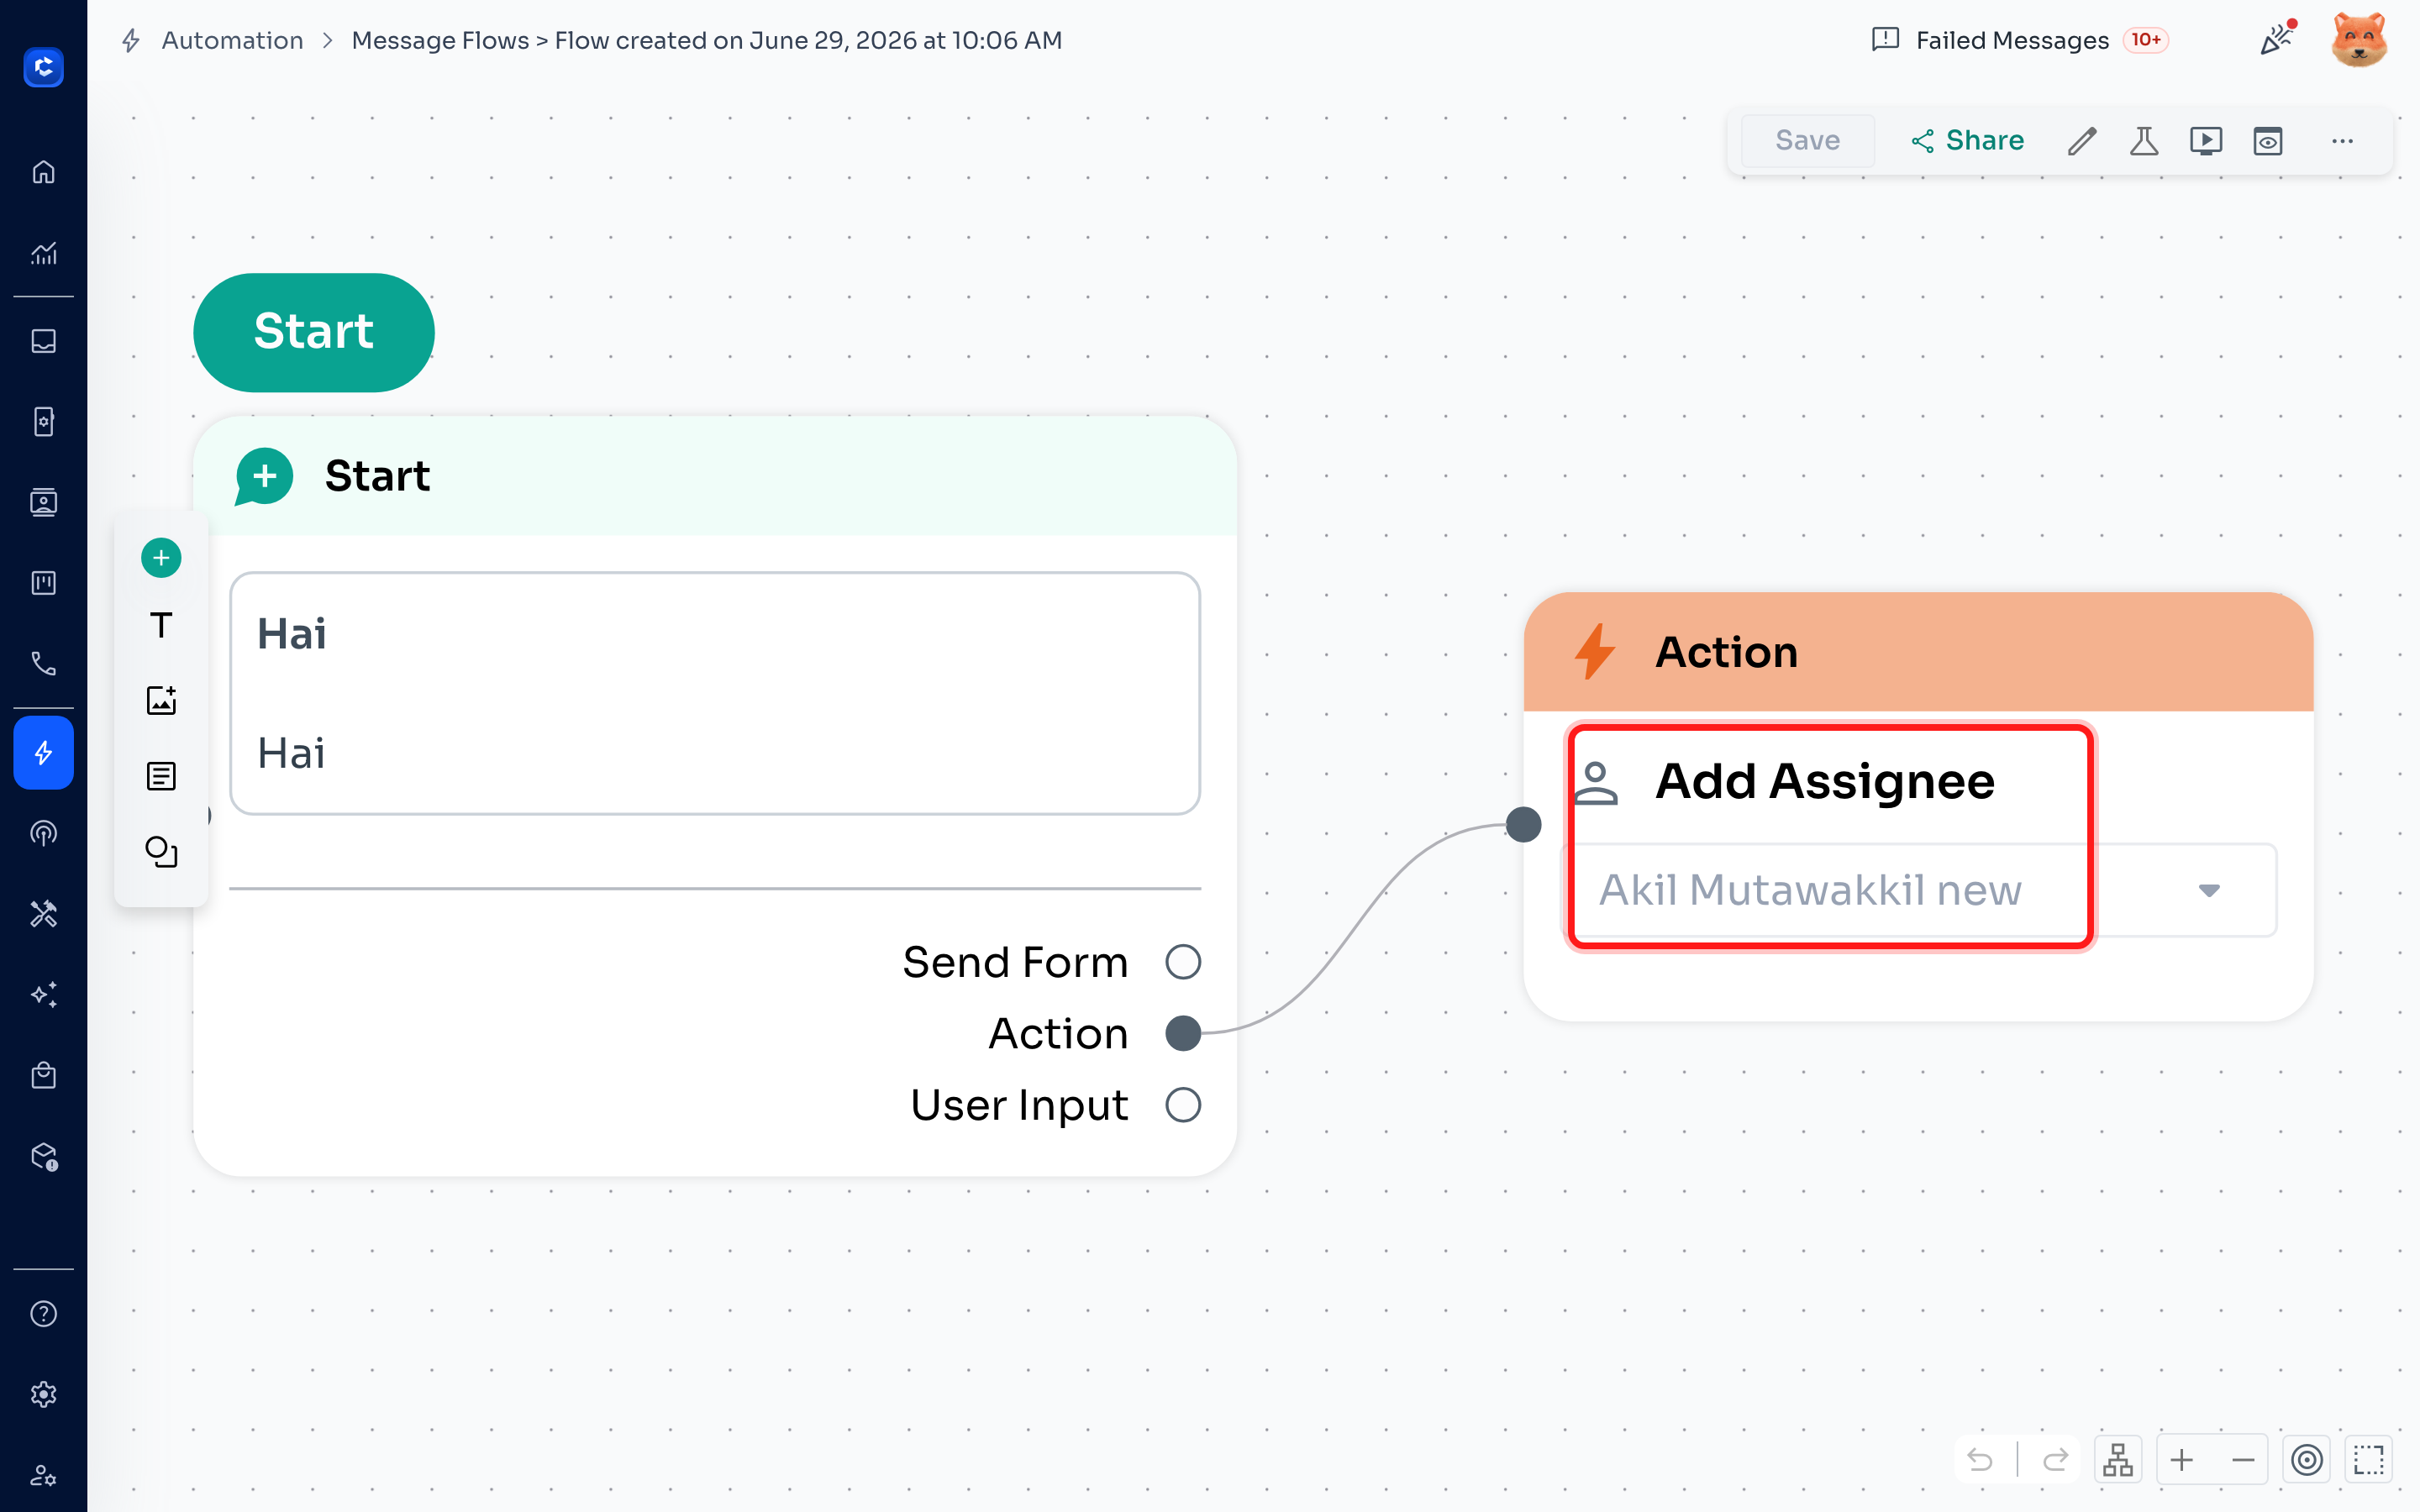The image size is (2420, 1512).
Task: Click the eye window view icon in toolbar
Action: click(2268, 141)
